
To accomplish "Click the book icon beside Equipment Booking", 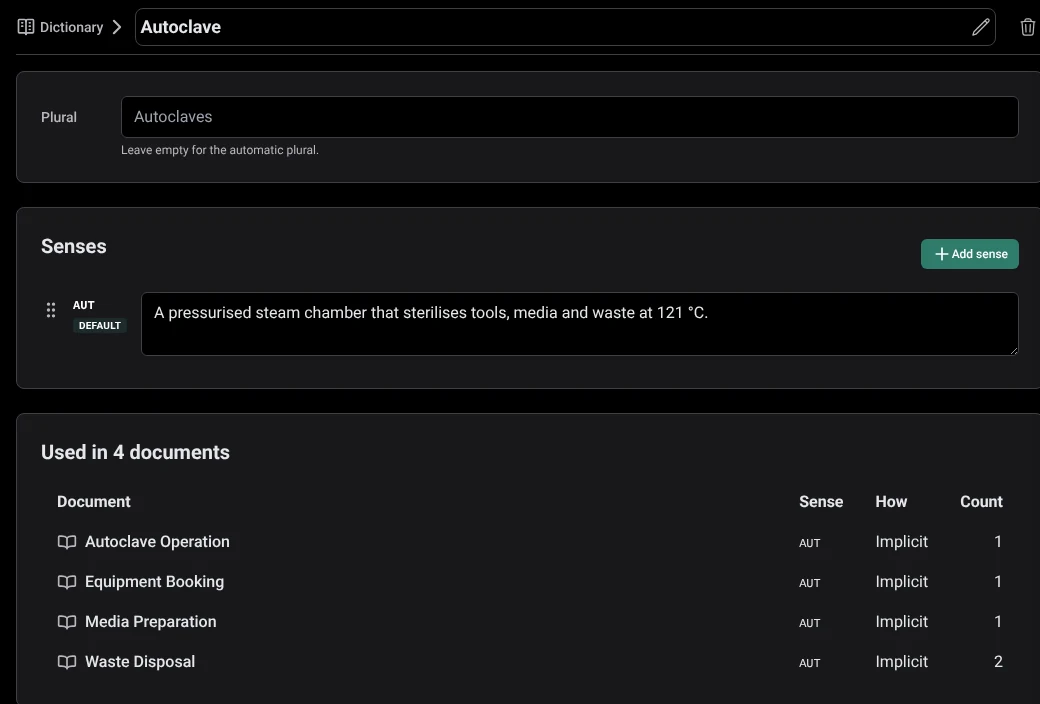I will pyautogui.click(x=67, y=582).
